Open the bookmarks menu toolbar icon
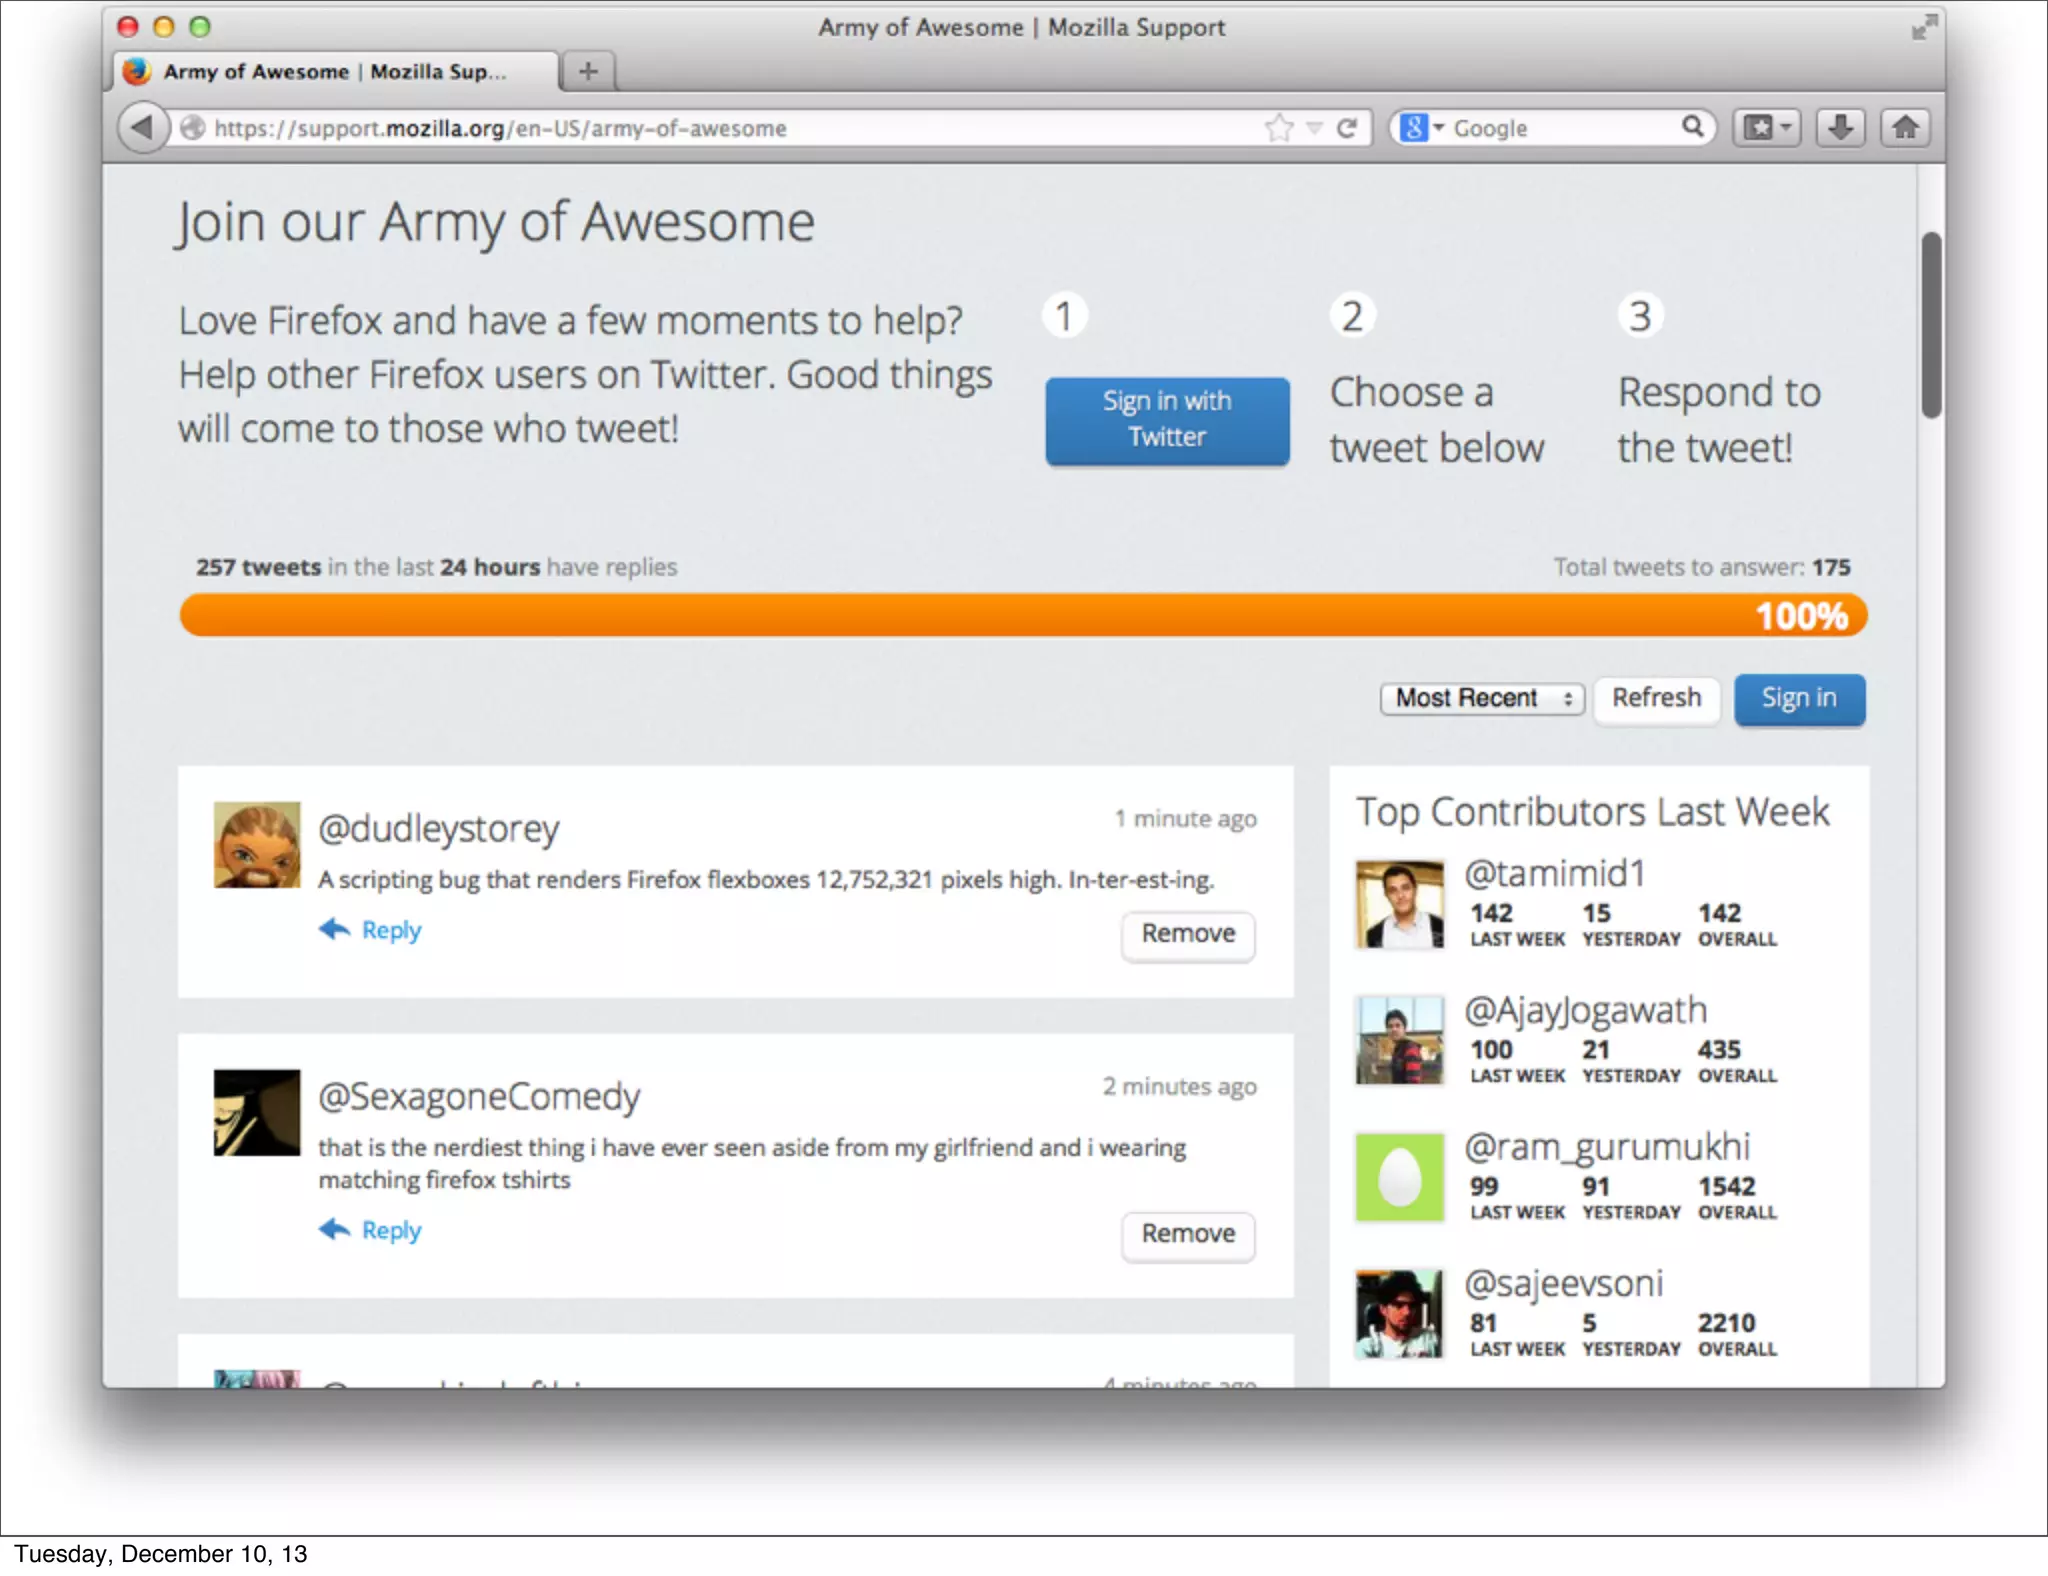Screen dimensions: 2048x1576 [x=1766, y=128]
